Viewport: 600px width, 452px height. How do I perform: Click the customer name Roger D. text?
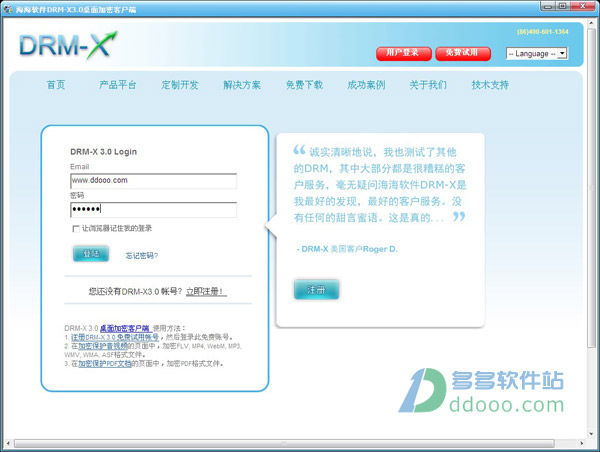(x=380, y=249)
